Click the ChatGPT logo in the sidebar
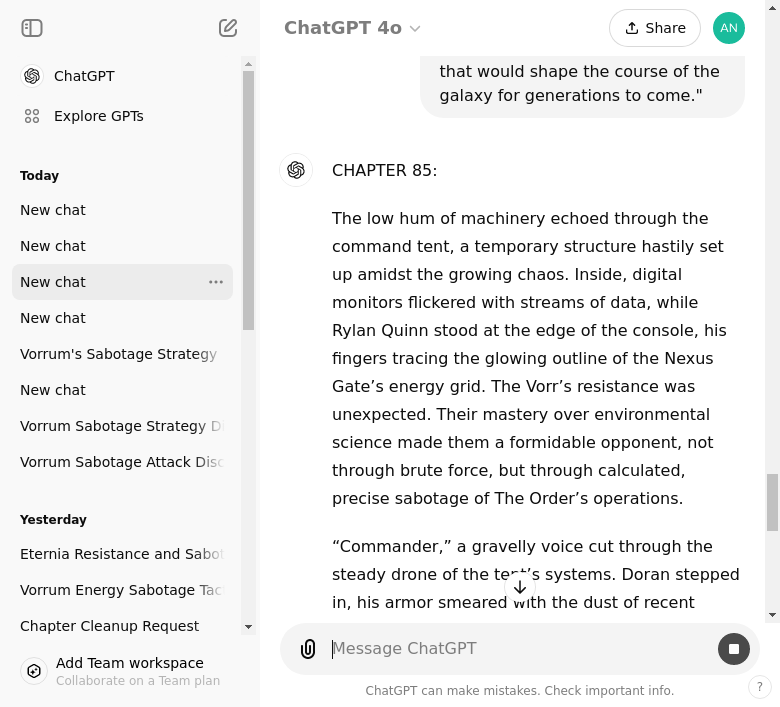Screen dimensions: 780x707 click(x=32, y=76)
